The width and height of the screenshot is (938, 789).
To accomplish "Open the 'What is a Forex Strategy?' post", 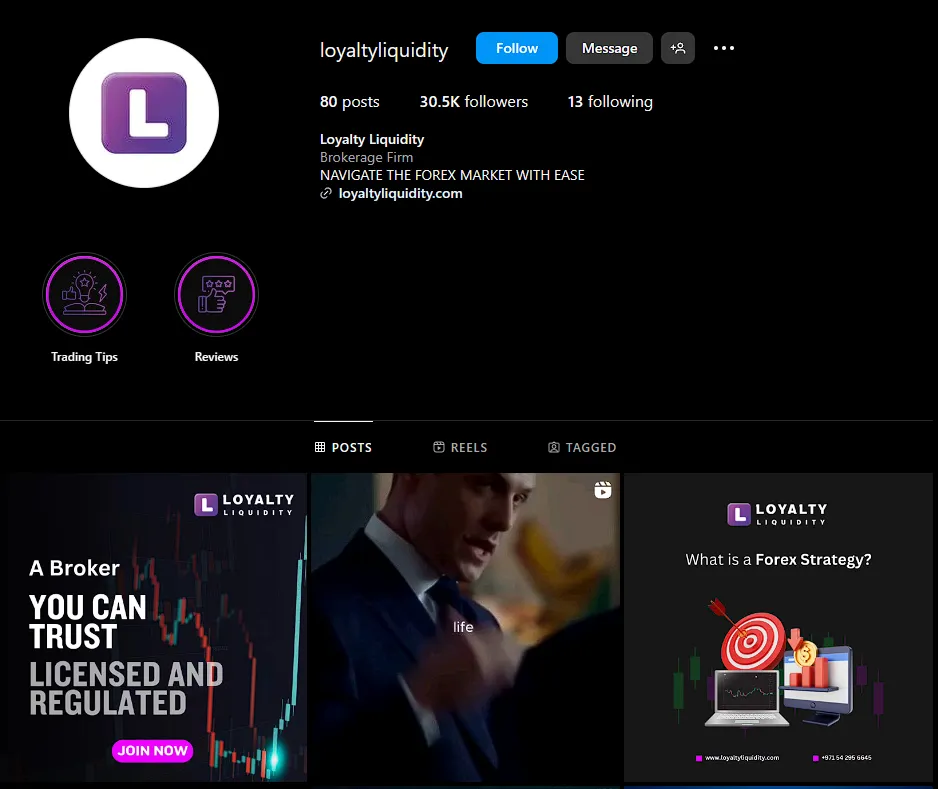I will click(778, 627).
